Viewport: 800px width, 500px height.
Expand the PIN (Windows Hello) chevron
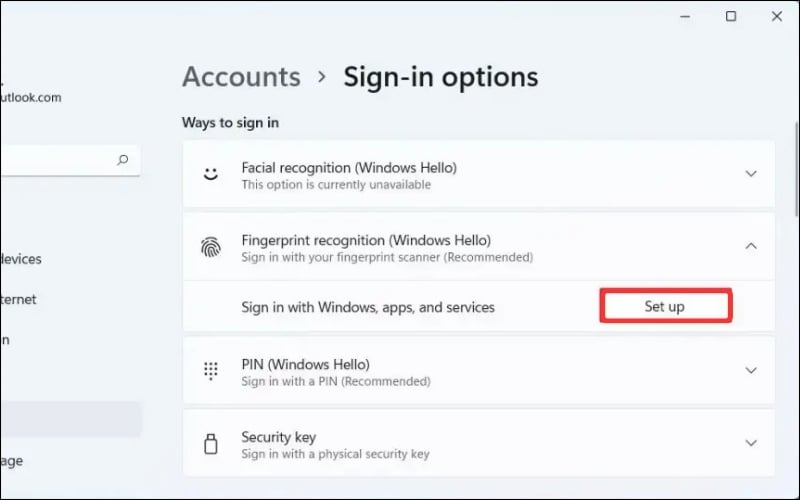(x=751, y=370)
